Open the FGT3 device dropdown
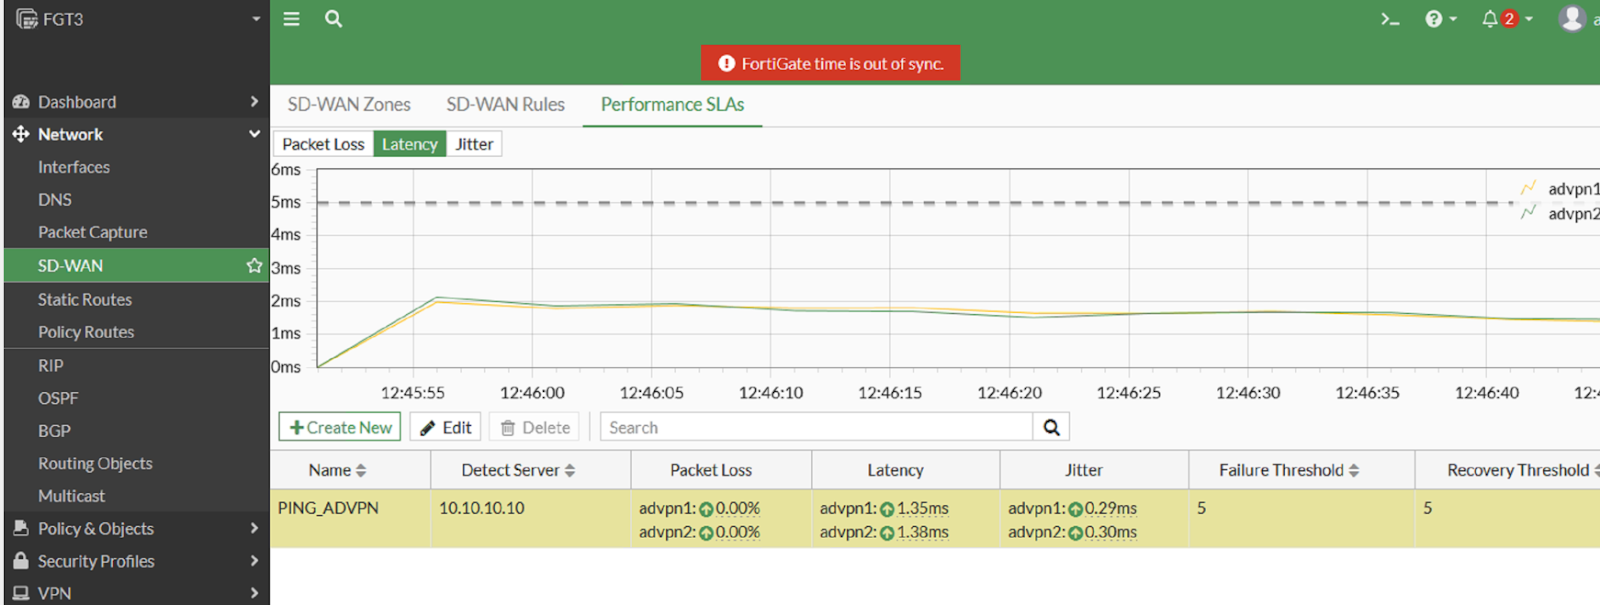Screen dimensions: 1600x605 pyautogui.click(x=256, y=19)
